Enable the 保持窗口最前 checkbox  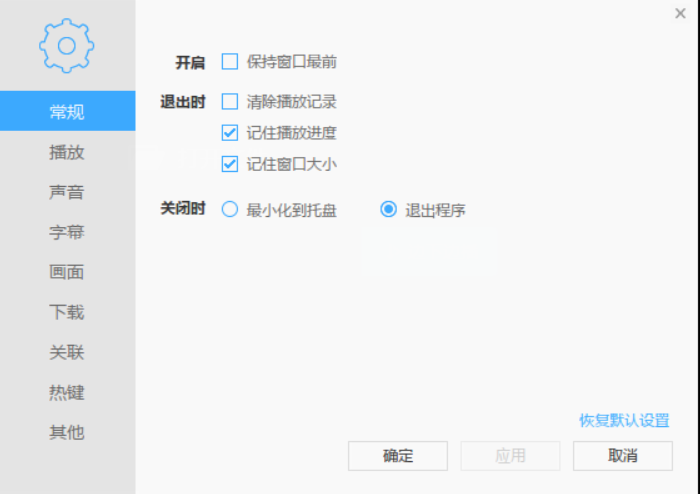230,62
